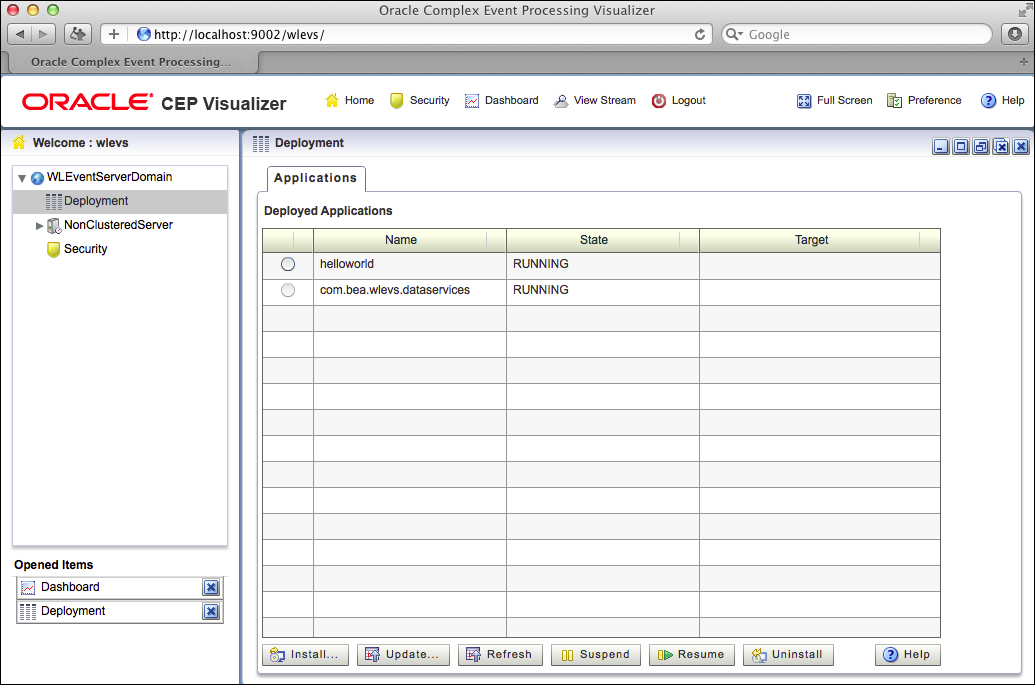Click the Update... button
The width and height of the screenshot is (1035, 685).
pos(403,655)
